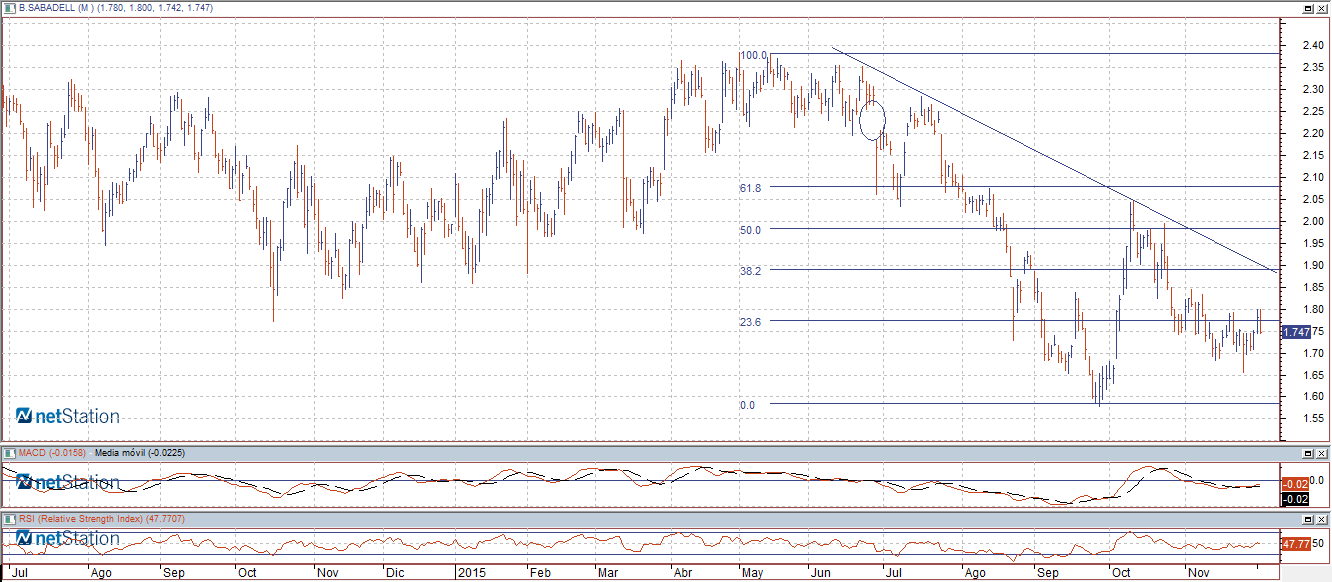This screenshot has width=1332, height=582.
Task: Click the Fibonacci 100.0 level label
Action: click(x=753, y=55)
